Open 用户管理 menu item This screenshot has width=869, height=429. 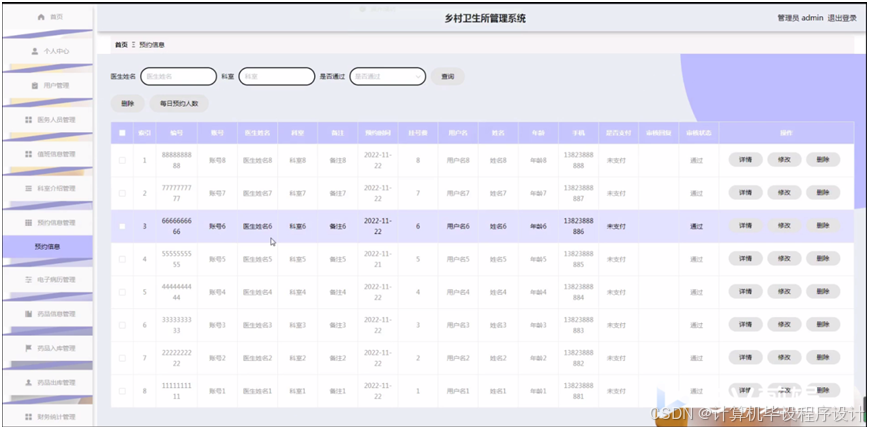click(48, 85)
